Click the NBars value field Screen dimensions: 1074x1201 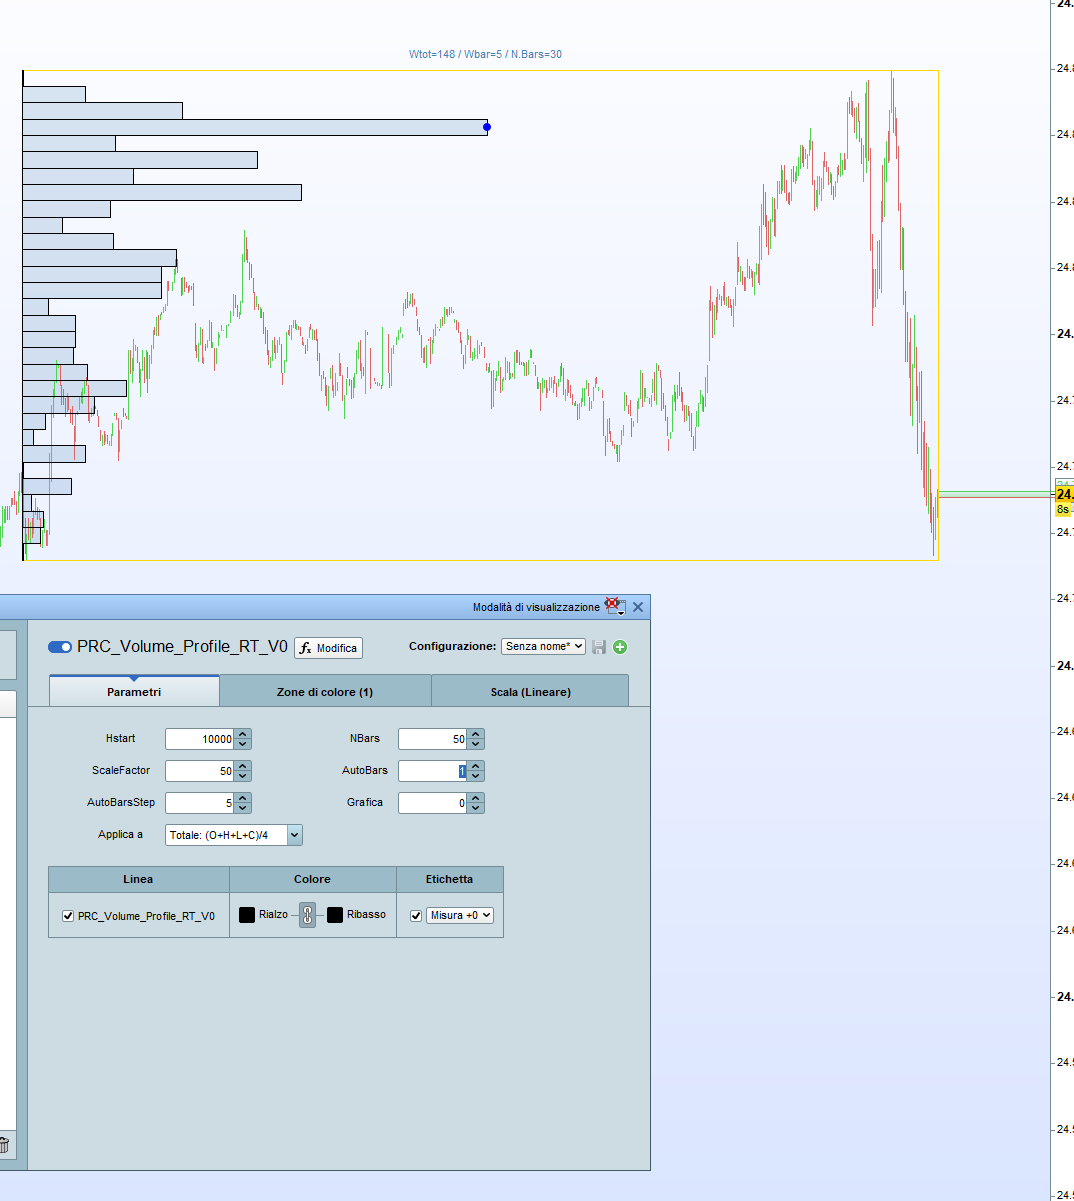pos(433,739)
